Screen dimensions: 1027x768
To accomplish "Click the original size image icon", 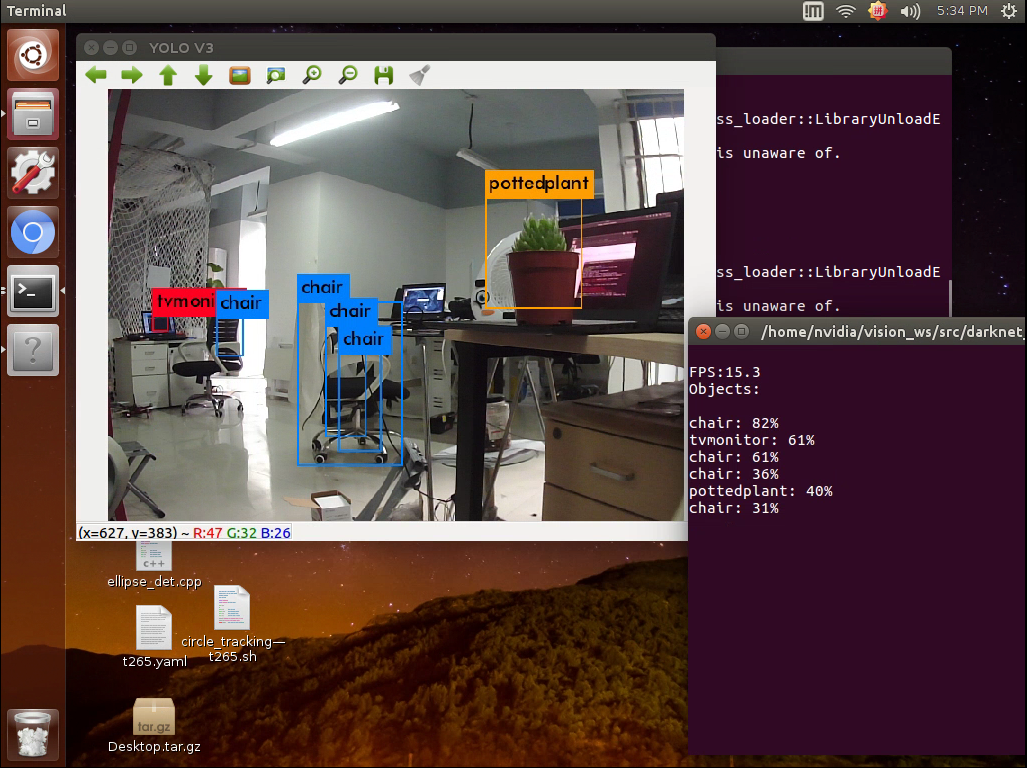I will (x=240, y=75).
